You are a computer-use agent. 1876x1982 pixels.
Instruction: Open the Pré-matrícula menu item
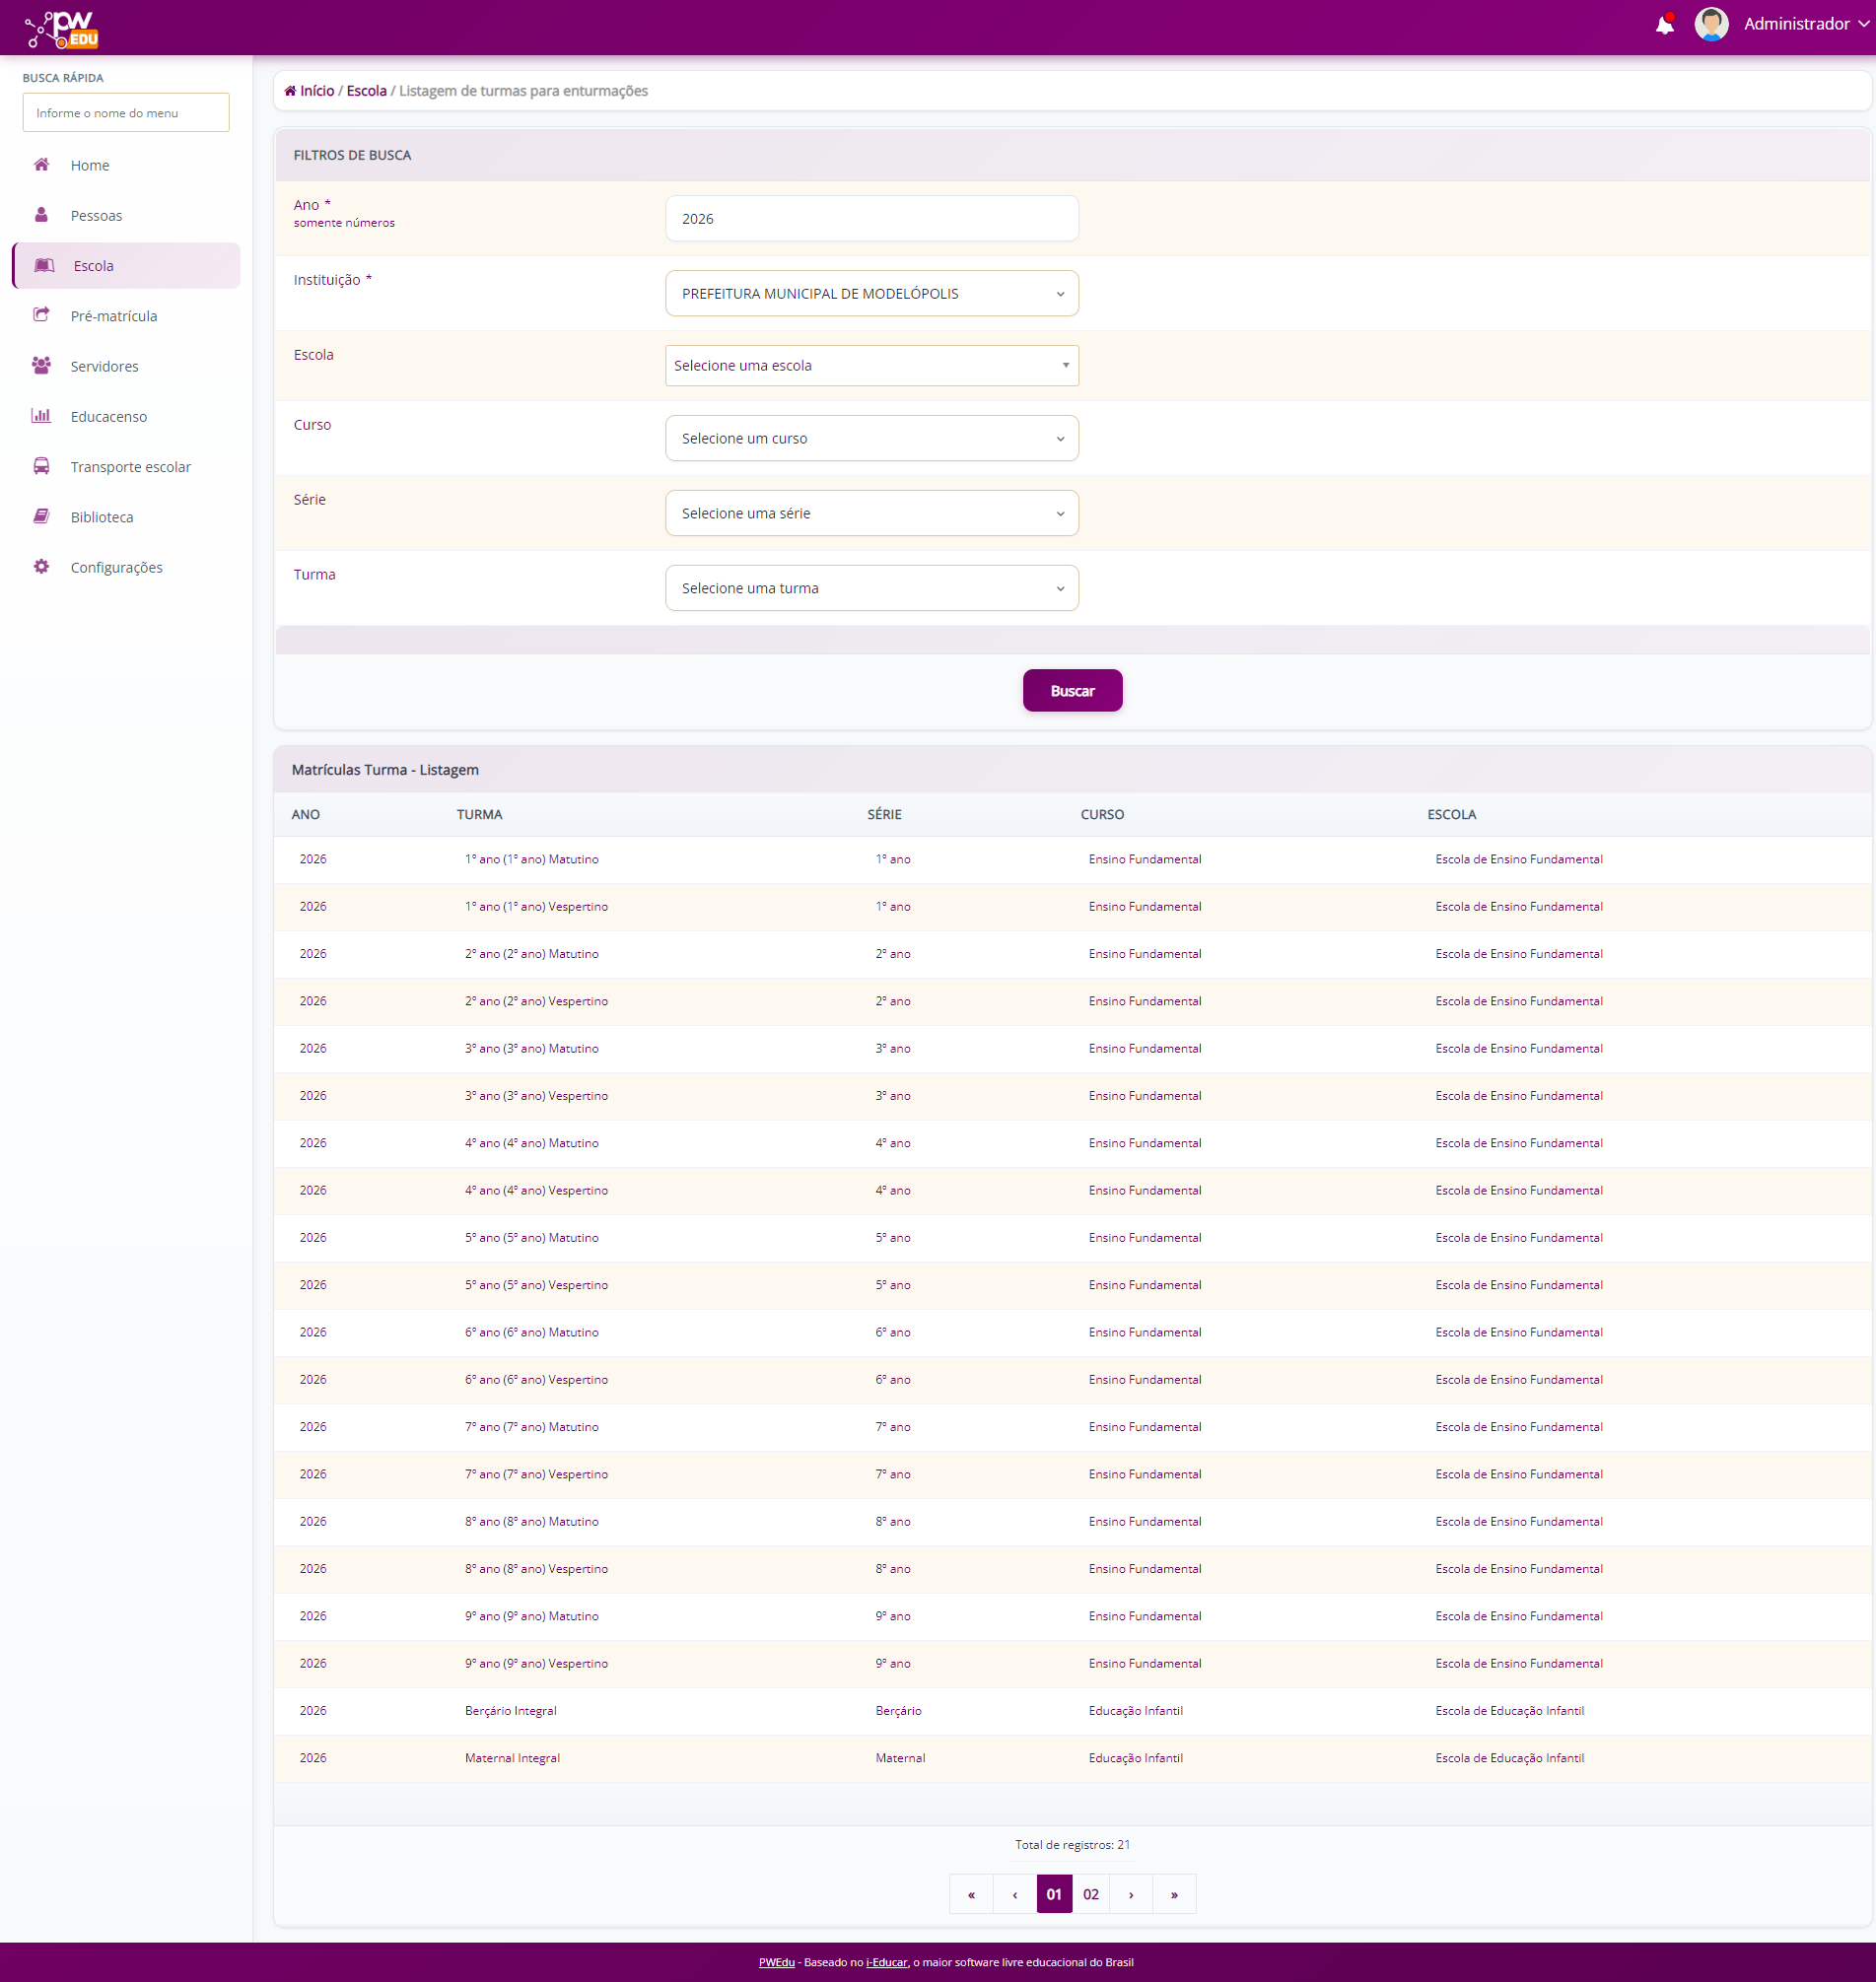tap(114, 316)
